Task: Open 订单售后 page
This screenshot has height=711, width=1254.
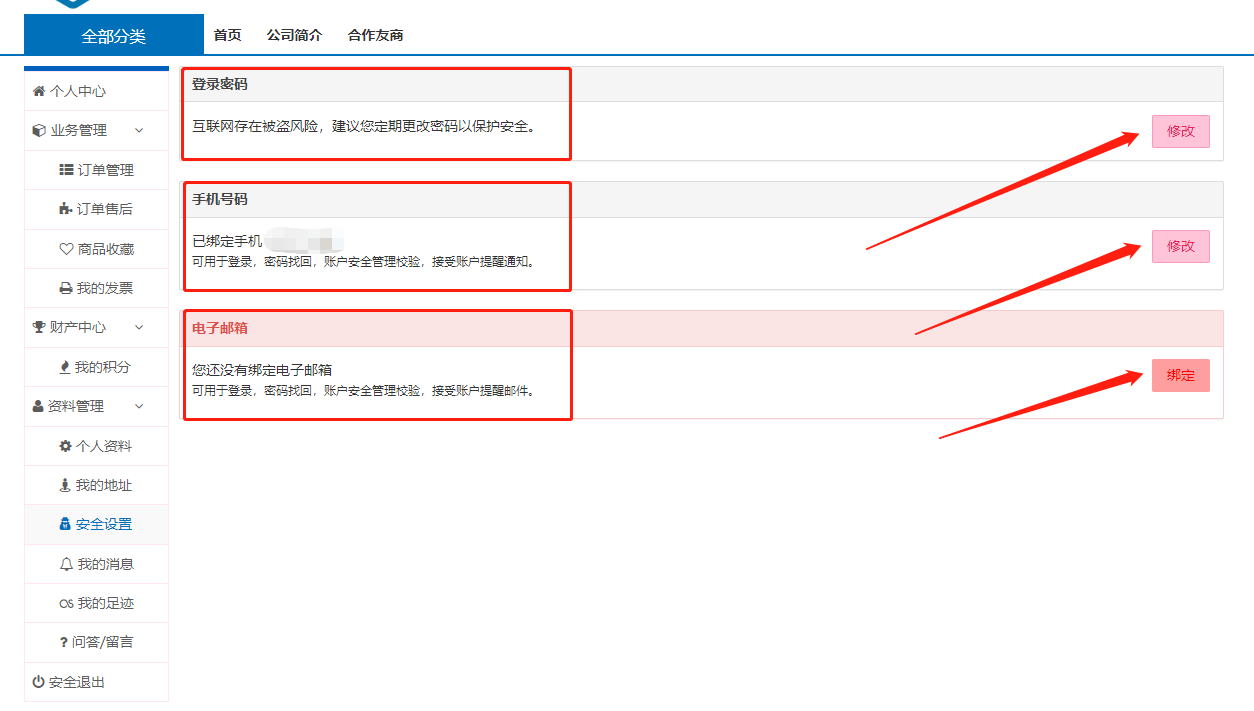Action: [96, 209]
